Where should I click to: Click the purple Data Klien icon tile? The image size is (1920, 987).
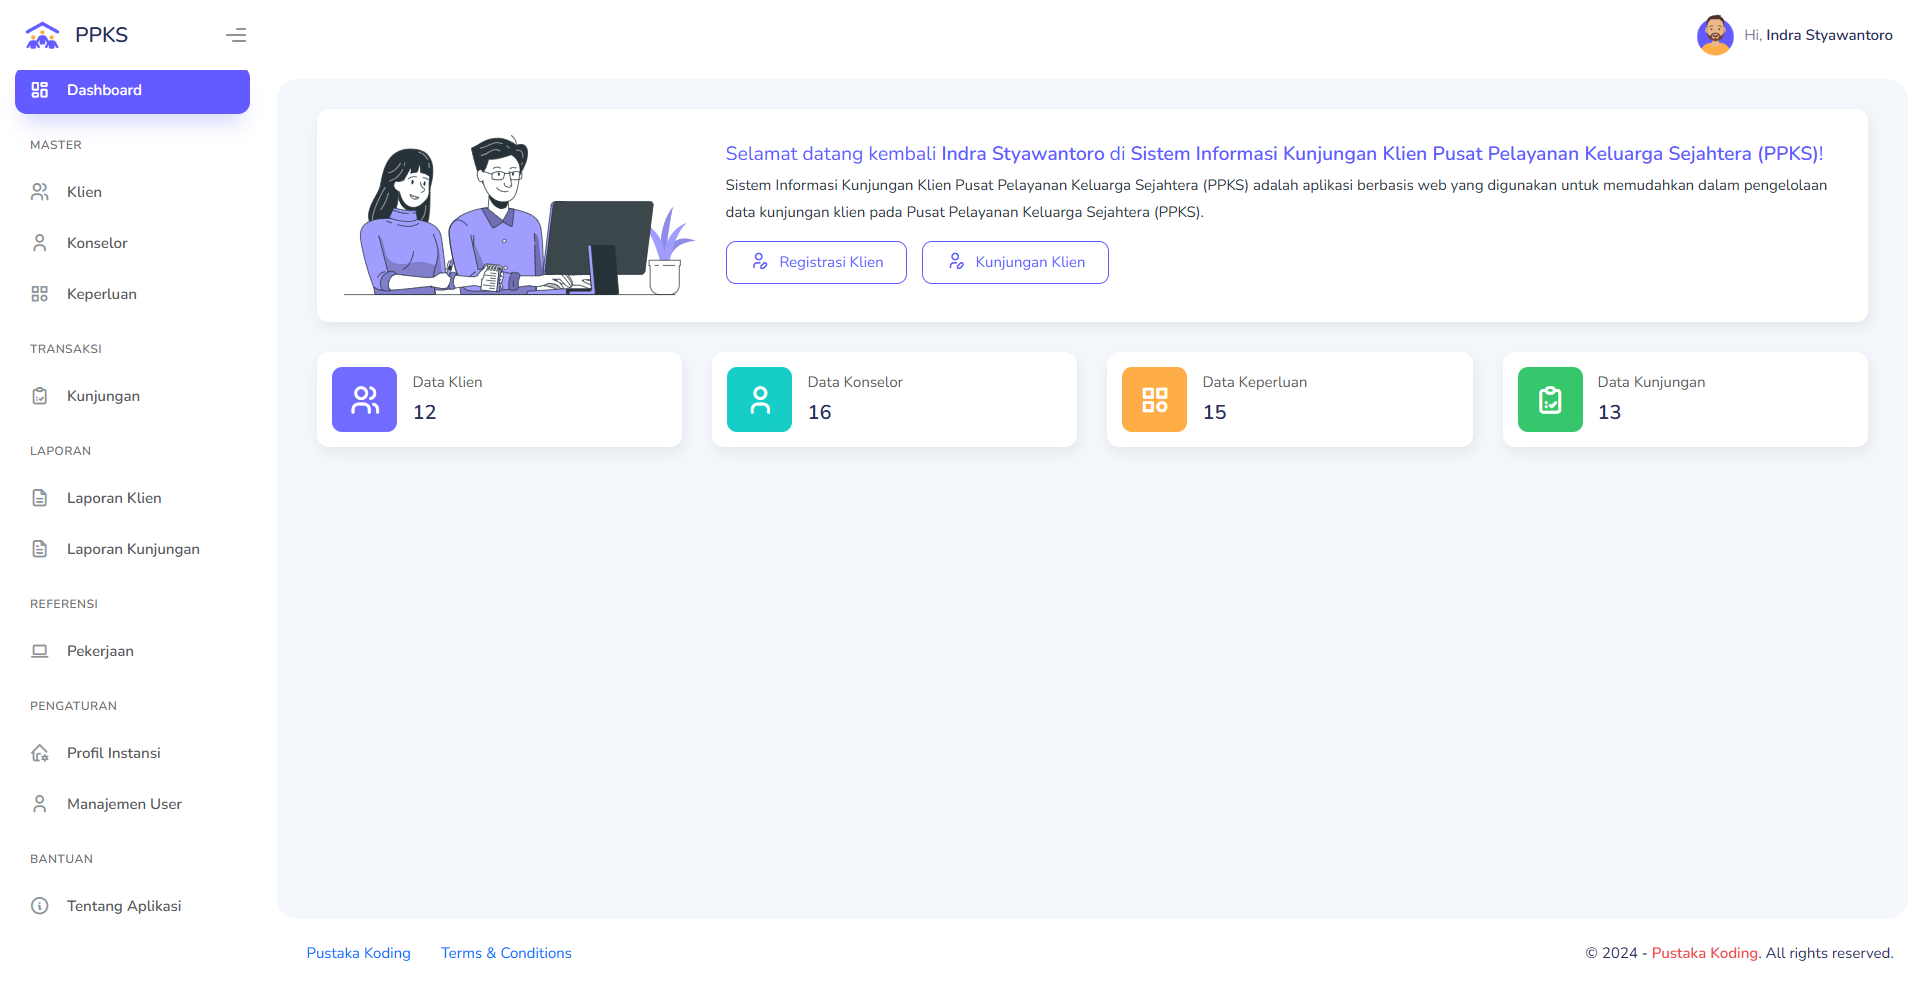pyautogui.click(x=365, y=400)
